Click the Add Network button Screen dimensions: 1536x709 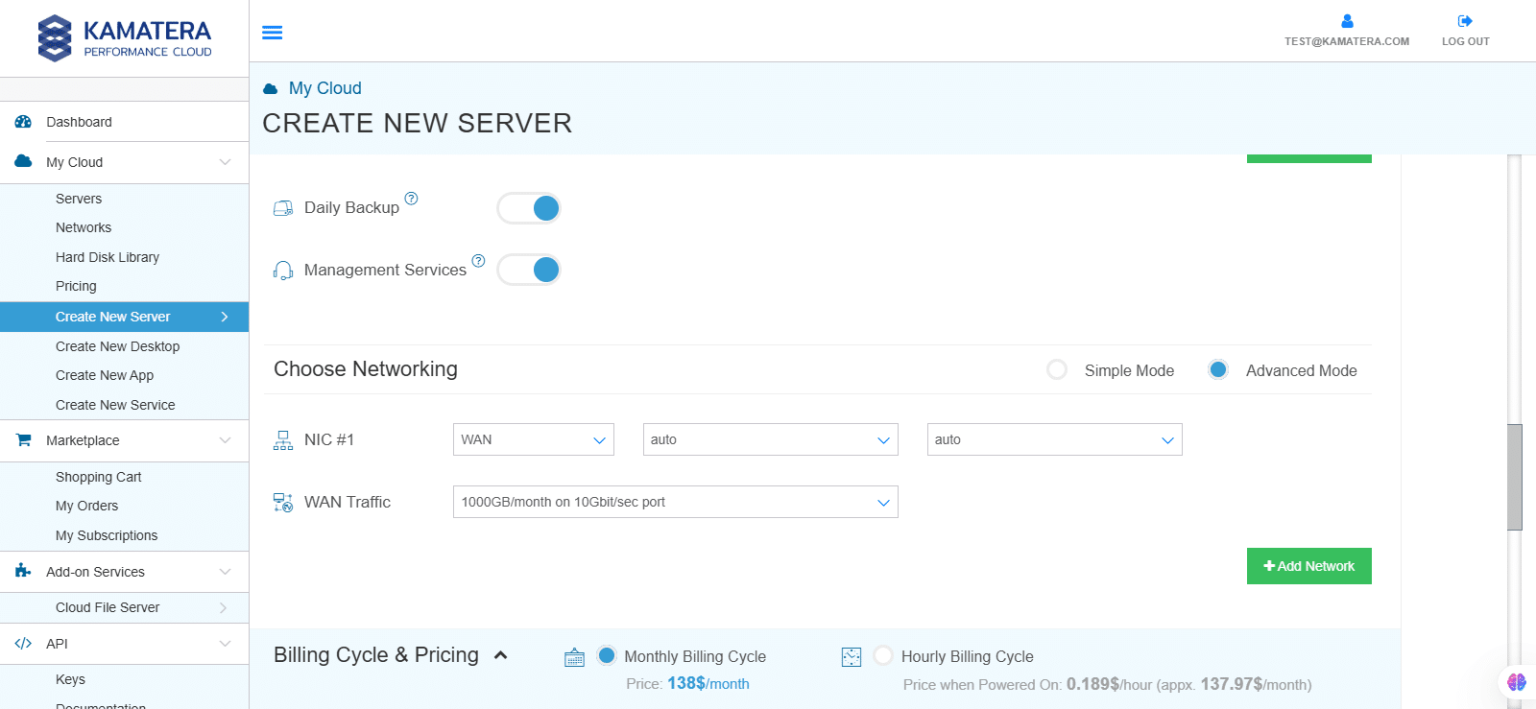click(x=1309, y=566)
